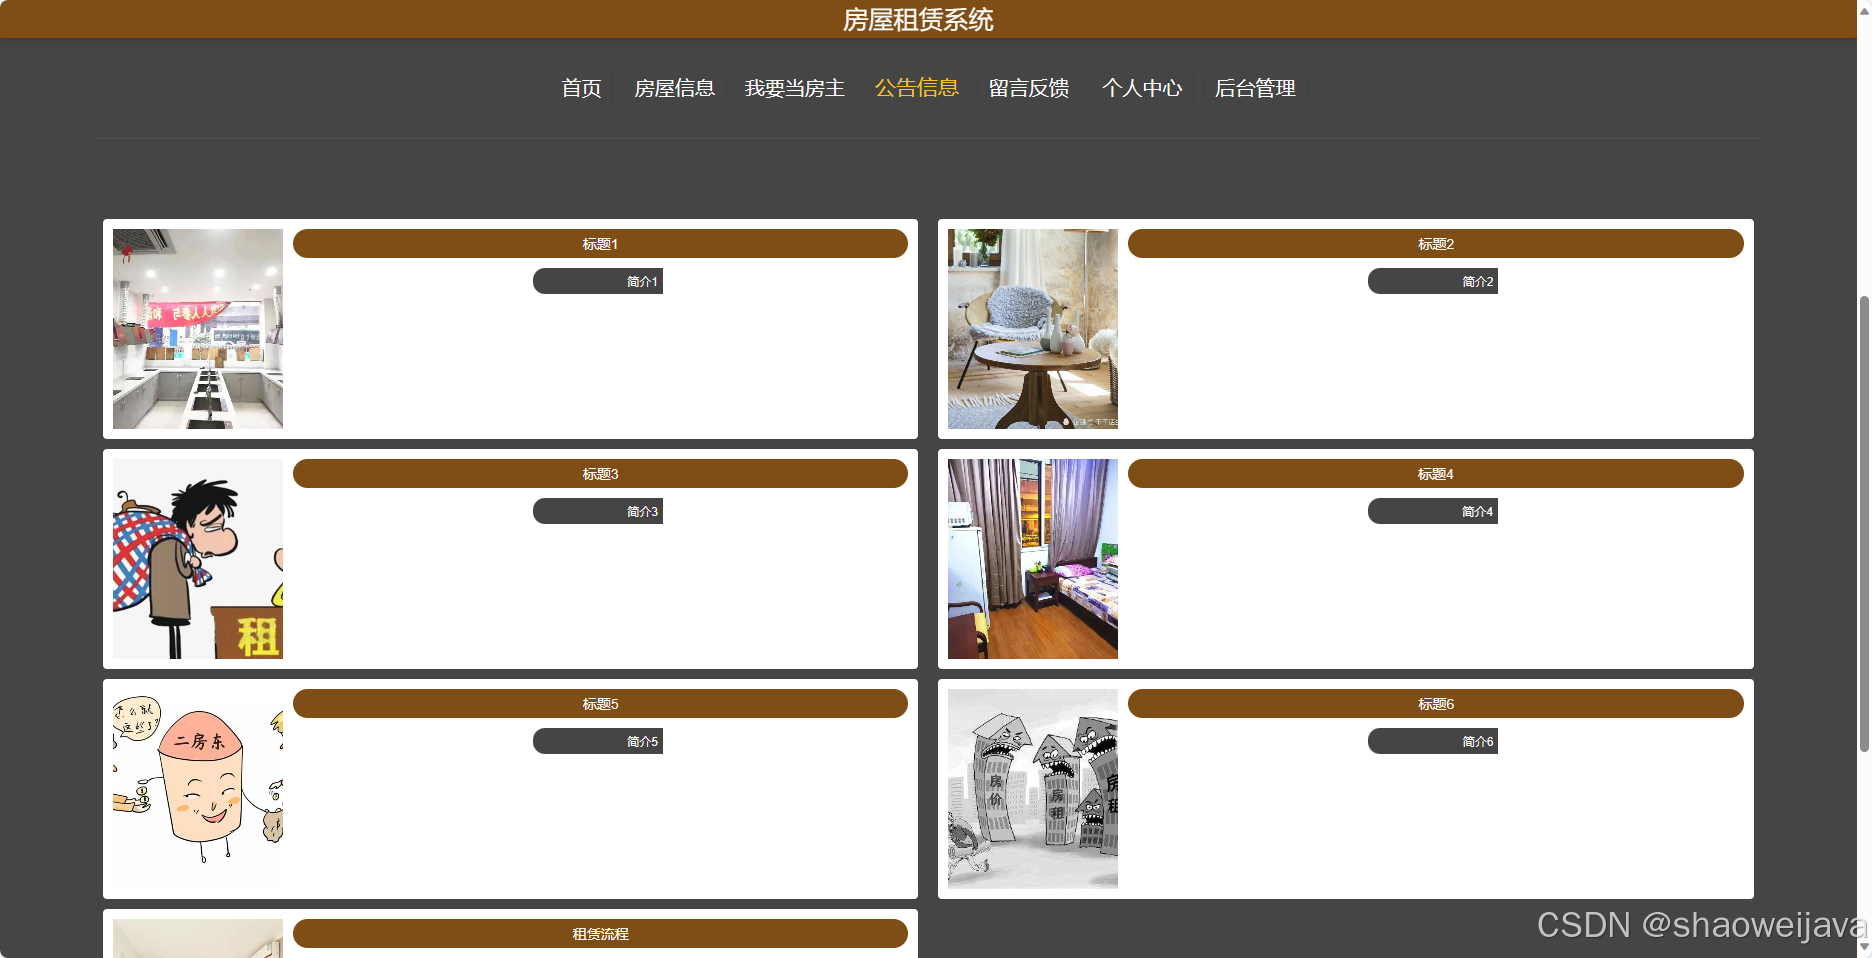Open 留言反馈 page
1872x958 pixels.
1029,88
